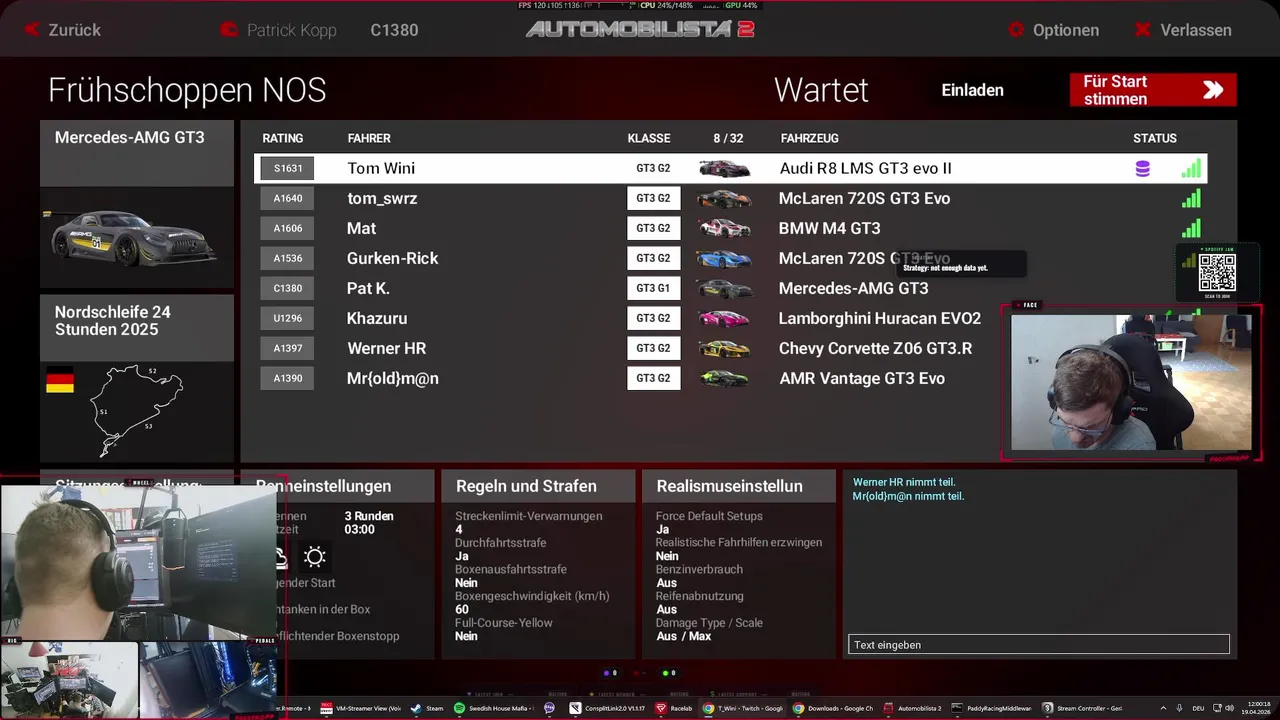Click the orange McLaren thumbnail in tom_swrz row
Screen dimensions: 1280x720
[724, 198]
